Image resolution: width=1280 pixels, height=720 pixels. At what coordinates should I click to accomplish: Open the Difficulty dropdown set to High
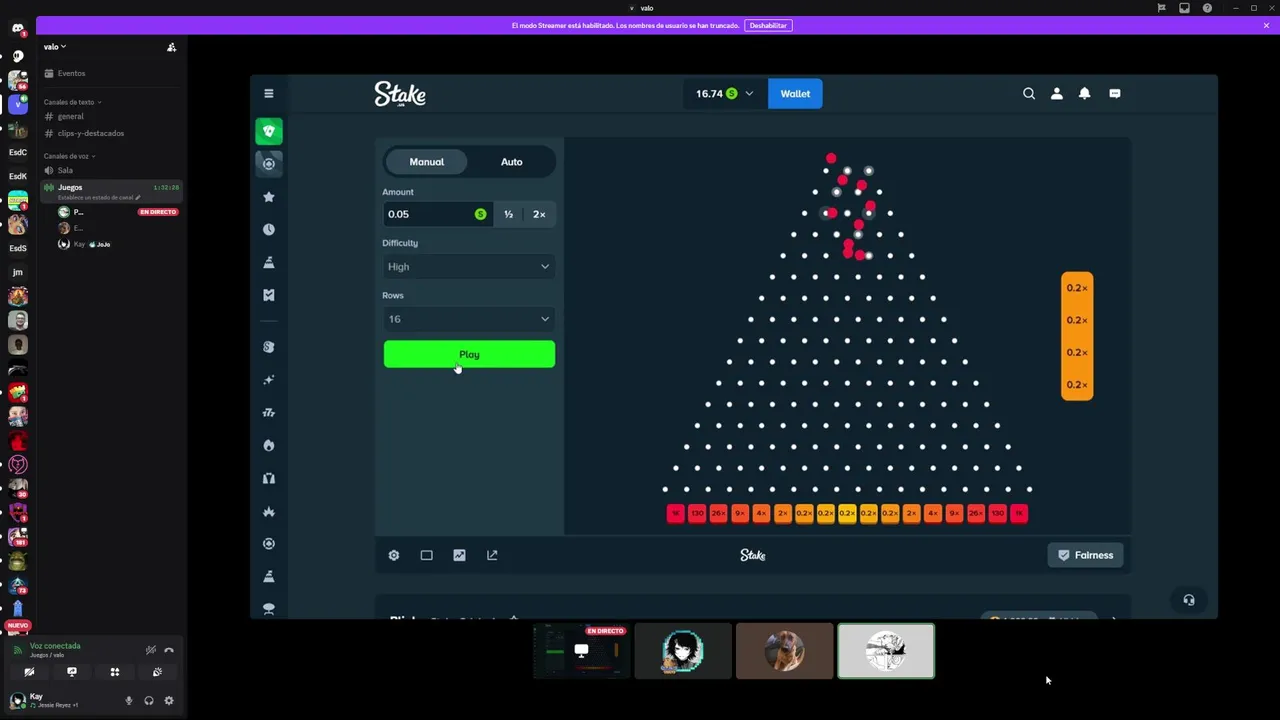(x=469, y=267)
